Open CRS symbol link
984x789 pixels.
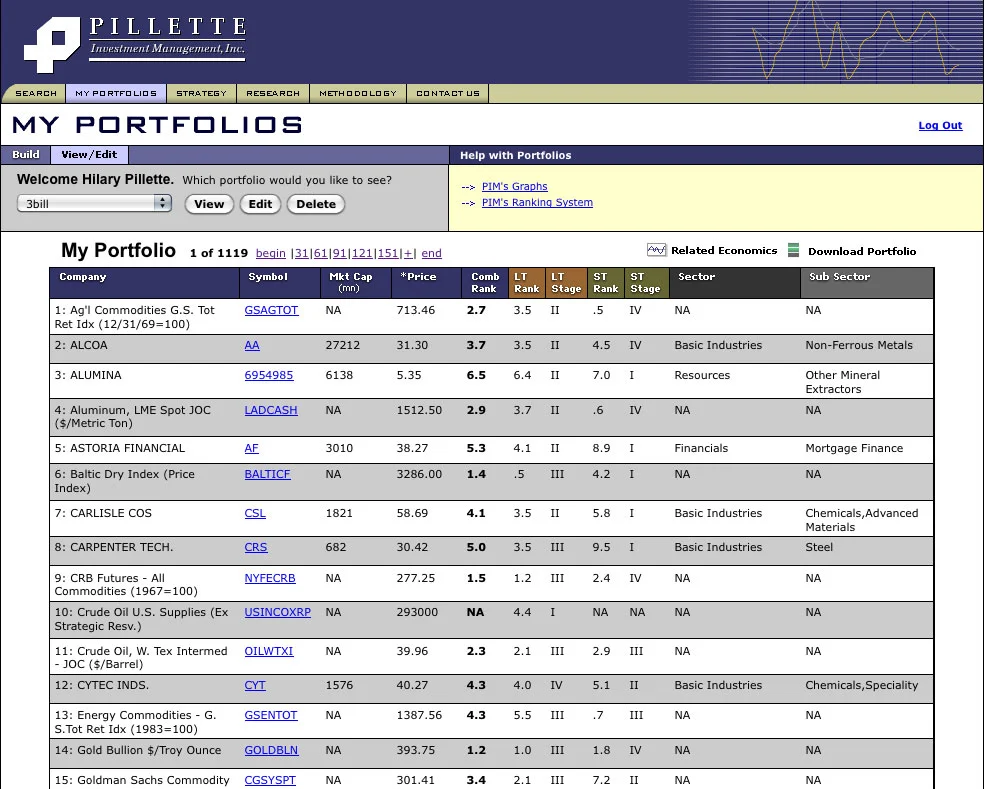click(255, 547)
